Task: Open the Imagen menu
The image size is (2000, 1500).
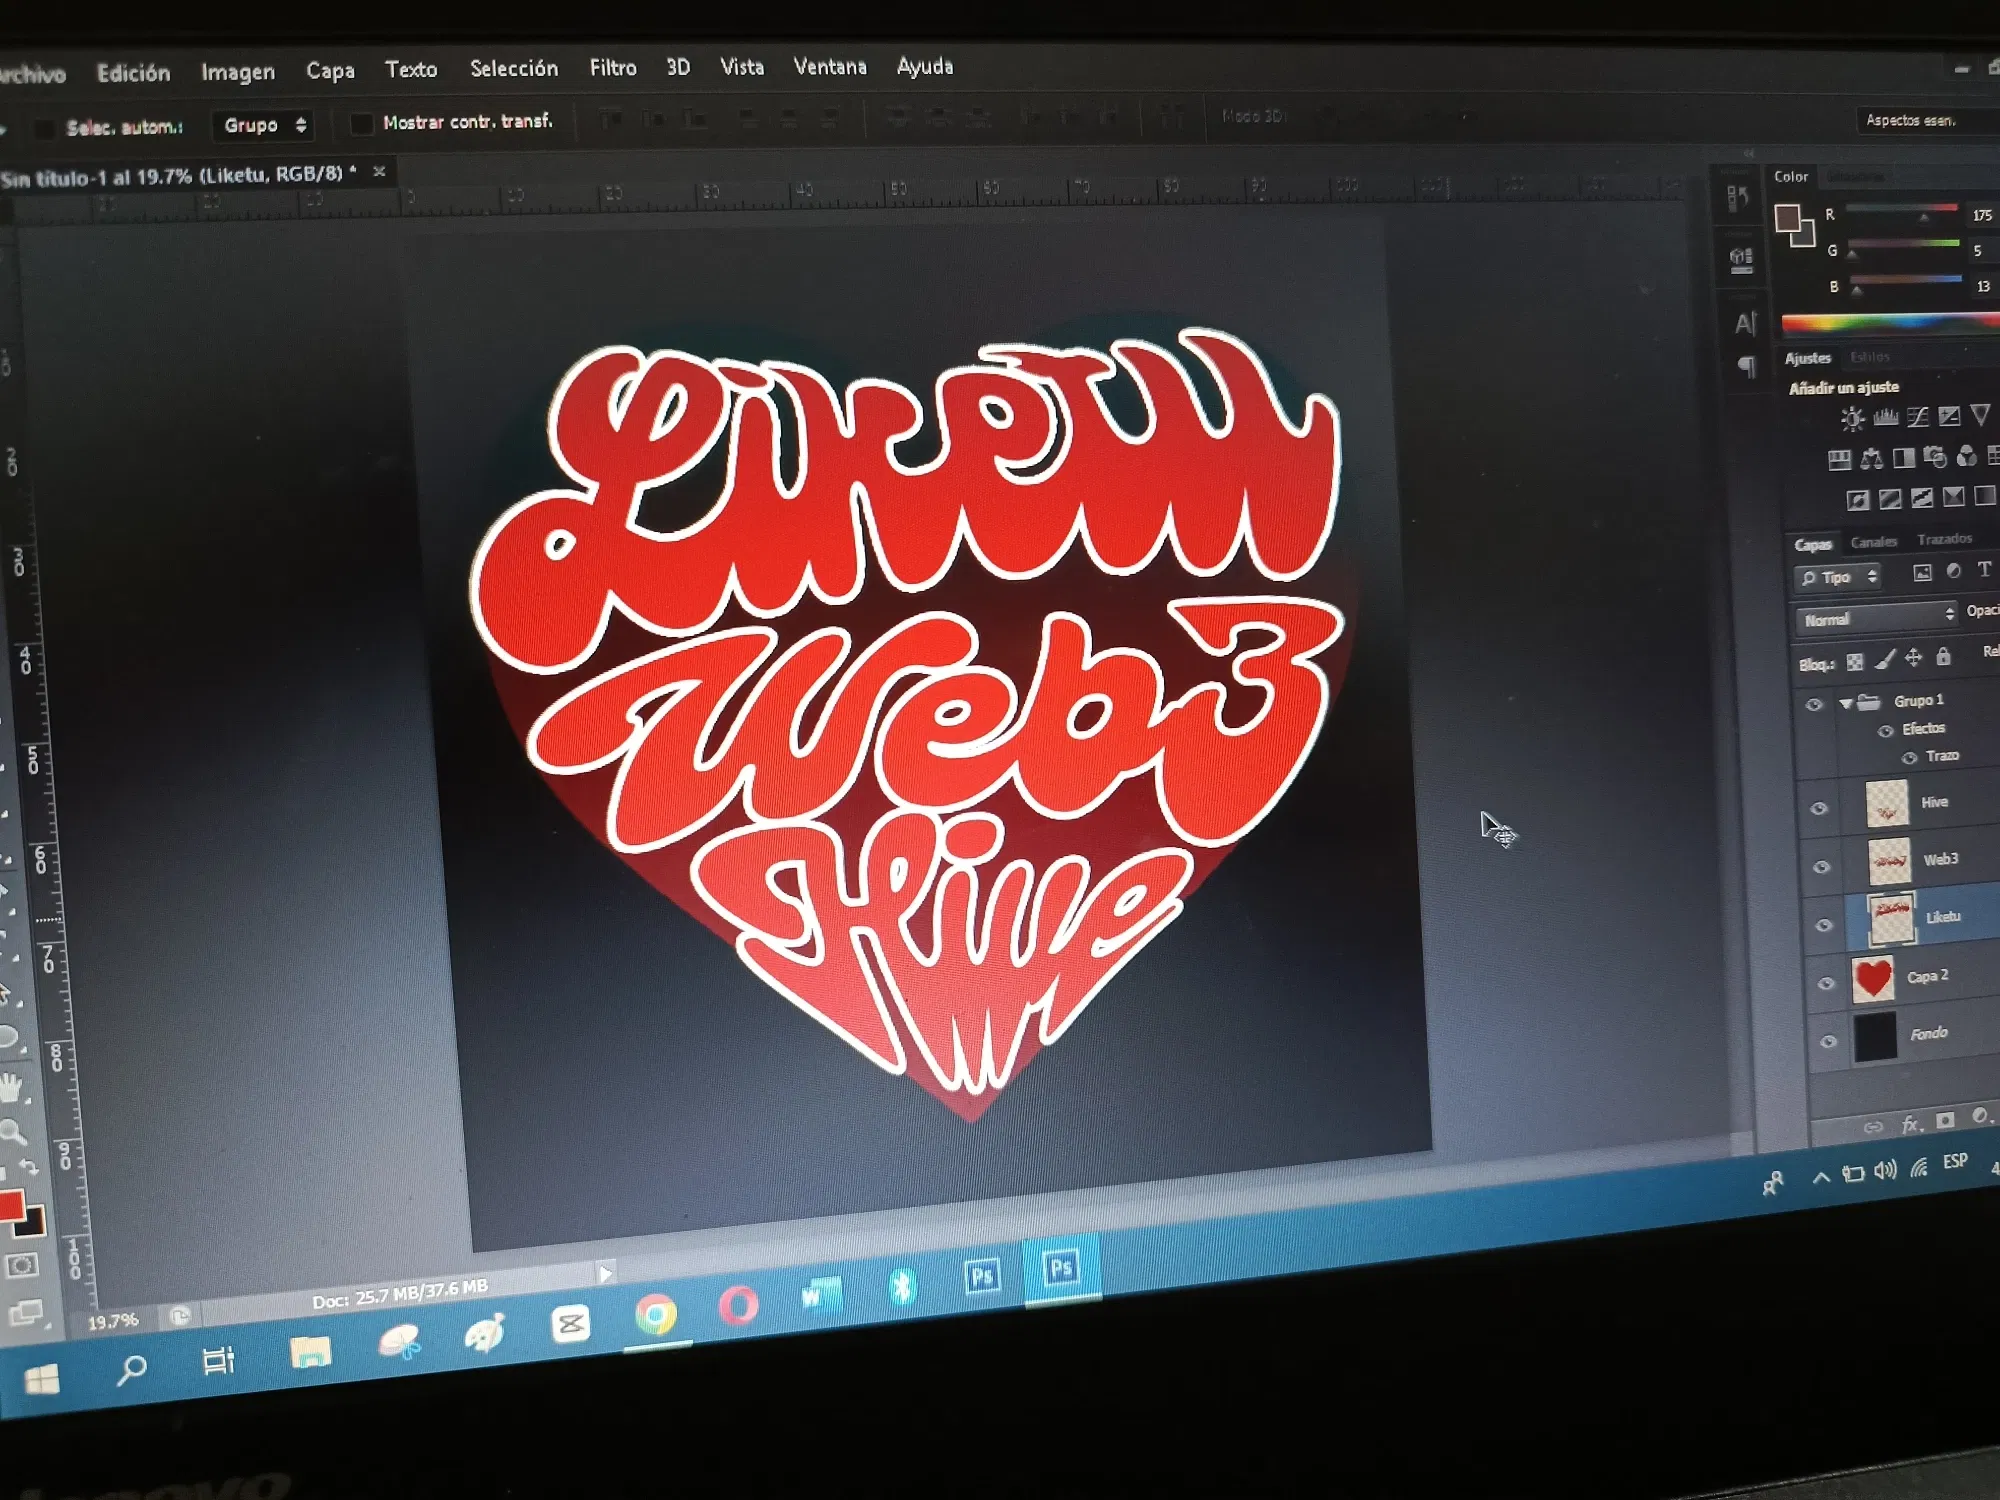Action: tap(238, 72)
